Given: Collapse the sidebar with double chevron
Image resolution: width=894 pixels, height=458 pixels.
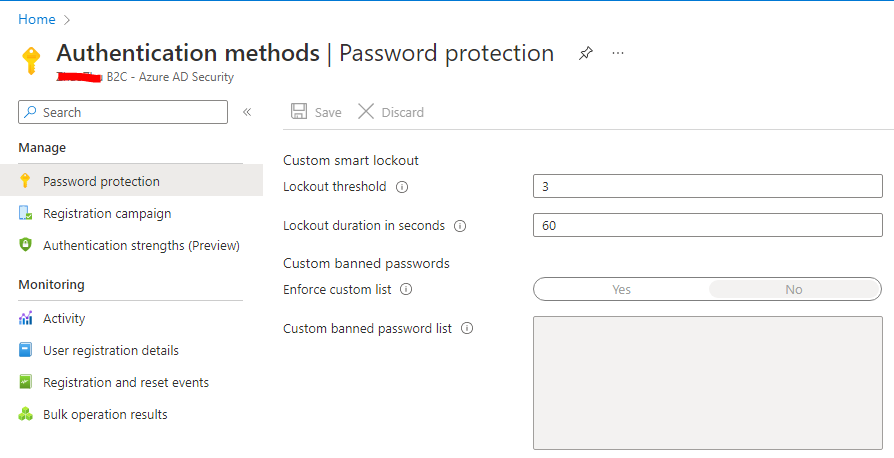Looking at the screenshot, I should (247, 112).
